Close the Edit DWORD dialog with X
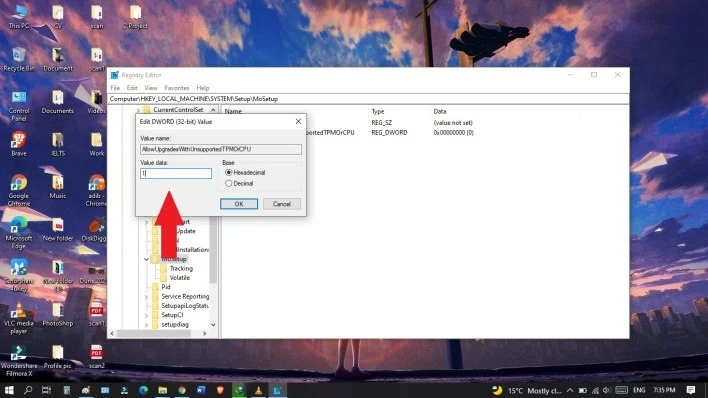The height and width of the screenshot is (398, 708). click(298, 122)
